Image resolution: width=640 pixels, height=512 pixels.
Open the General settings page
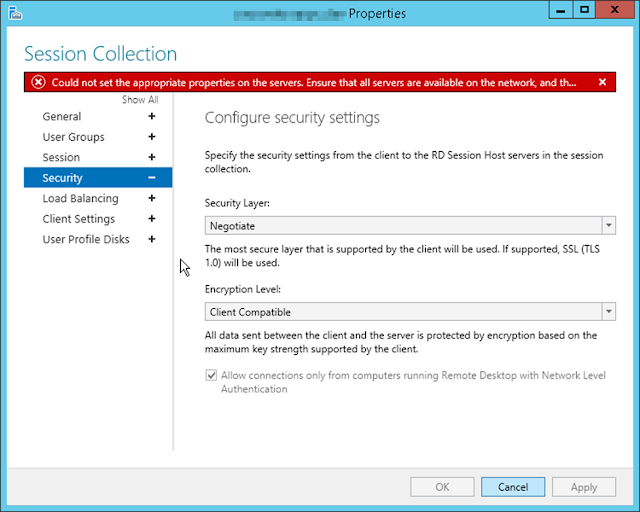tap(62, 116)
